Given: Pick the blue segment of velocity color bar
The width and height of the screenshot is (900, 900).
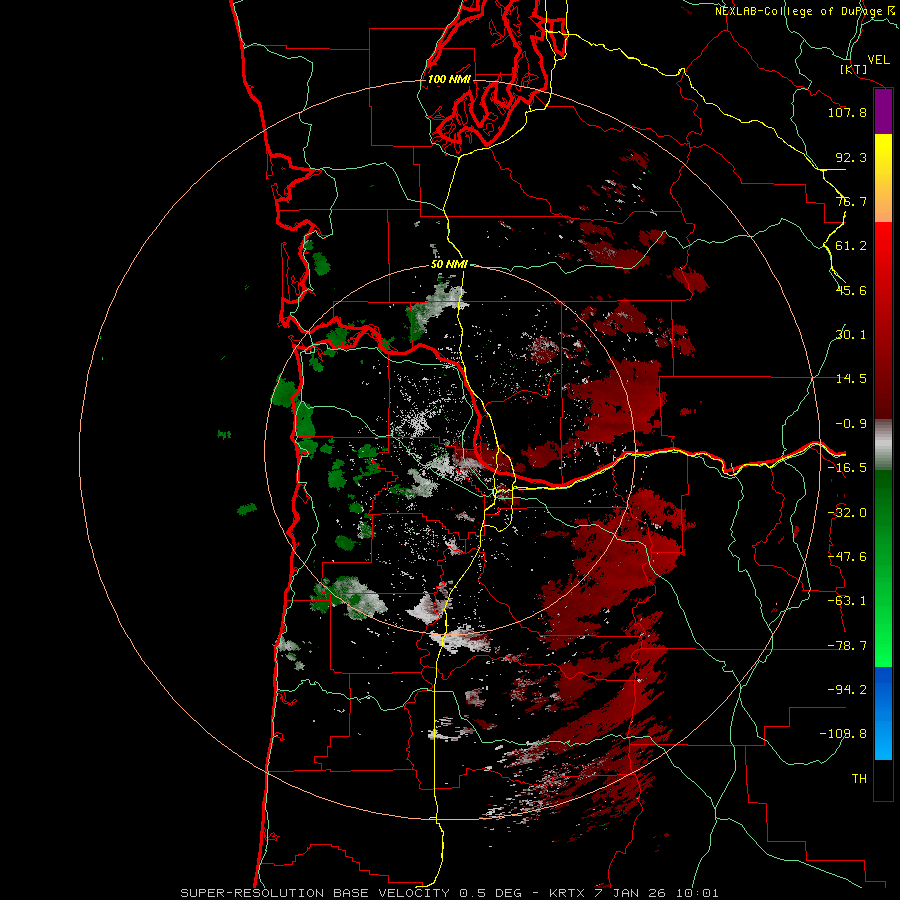Looking at the screenshot, I should (883, 713).
